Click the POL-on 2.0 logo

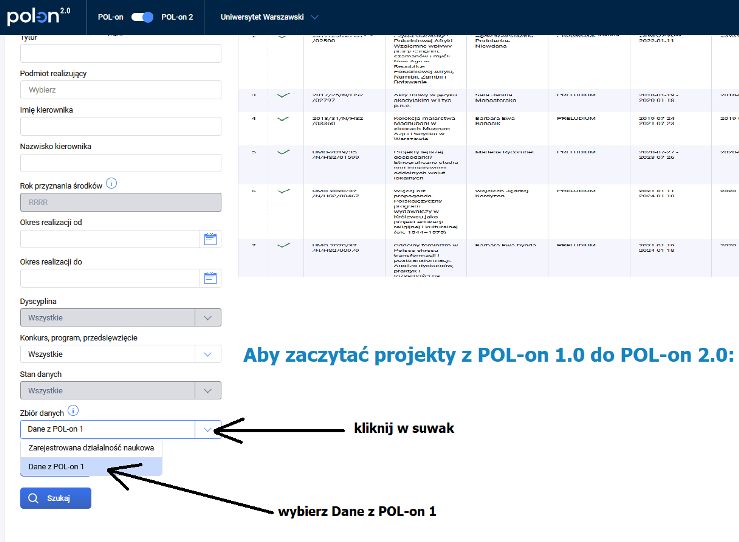[41, 16]
